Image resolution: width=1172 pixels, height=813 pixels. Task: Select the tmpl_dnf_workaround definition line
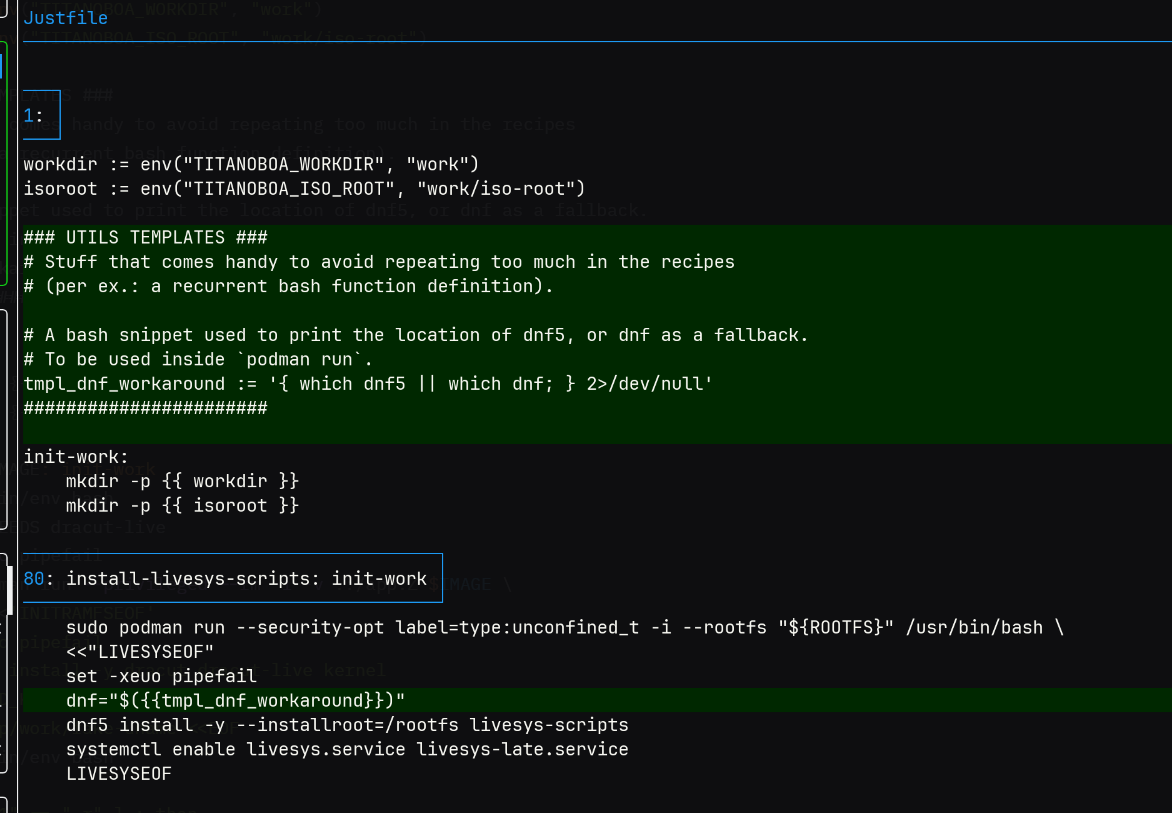[368, 384]
